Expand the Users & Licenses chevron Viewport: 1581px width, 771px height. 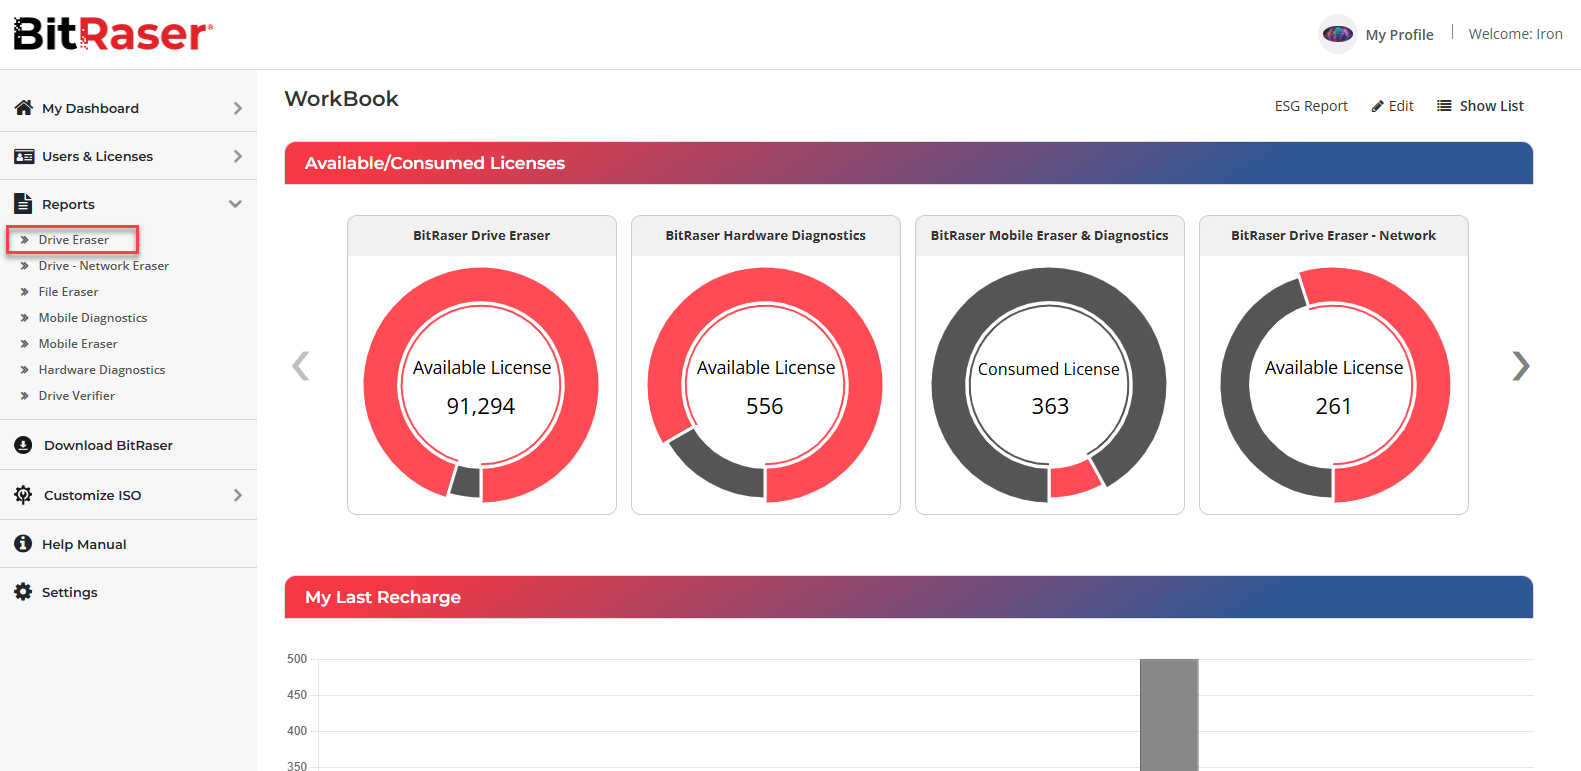click(x=237, y=156)
